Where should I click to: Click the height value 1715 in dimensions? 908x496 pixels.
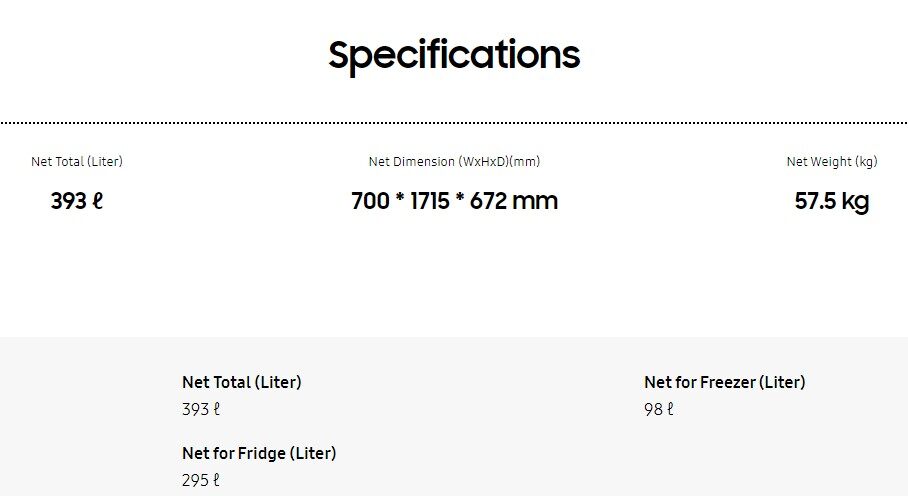pos(431,201)
